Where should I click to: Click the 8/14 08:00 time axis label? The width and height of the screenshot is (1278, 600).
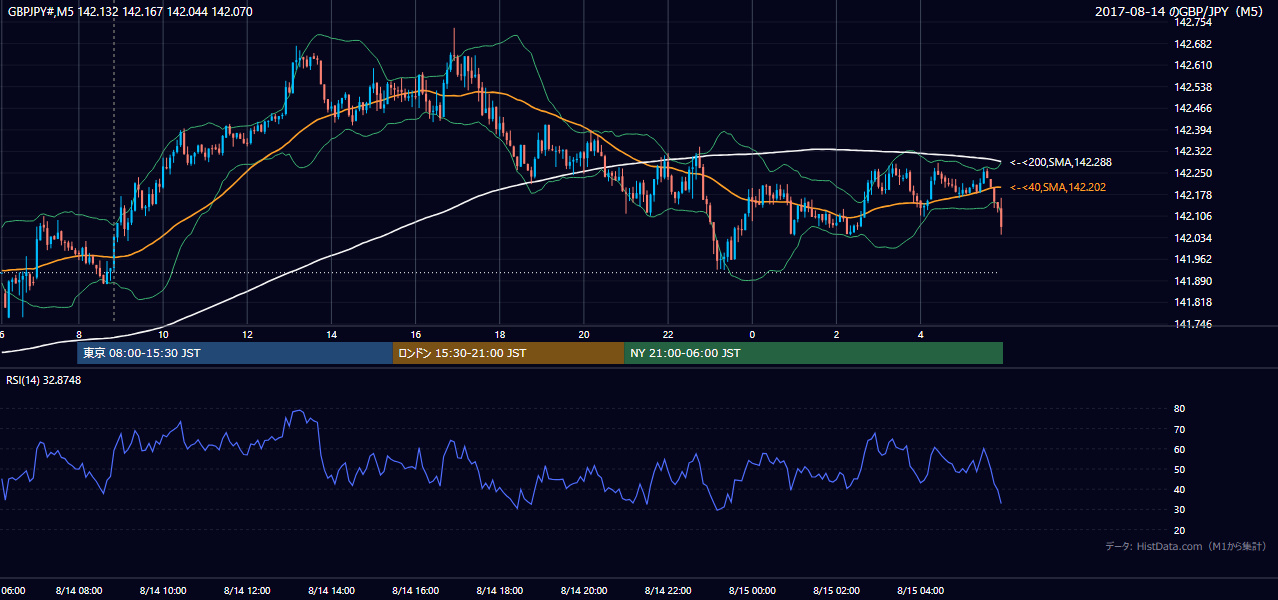click(x=78, y=590)
